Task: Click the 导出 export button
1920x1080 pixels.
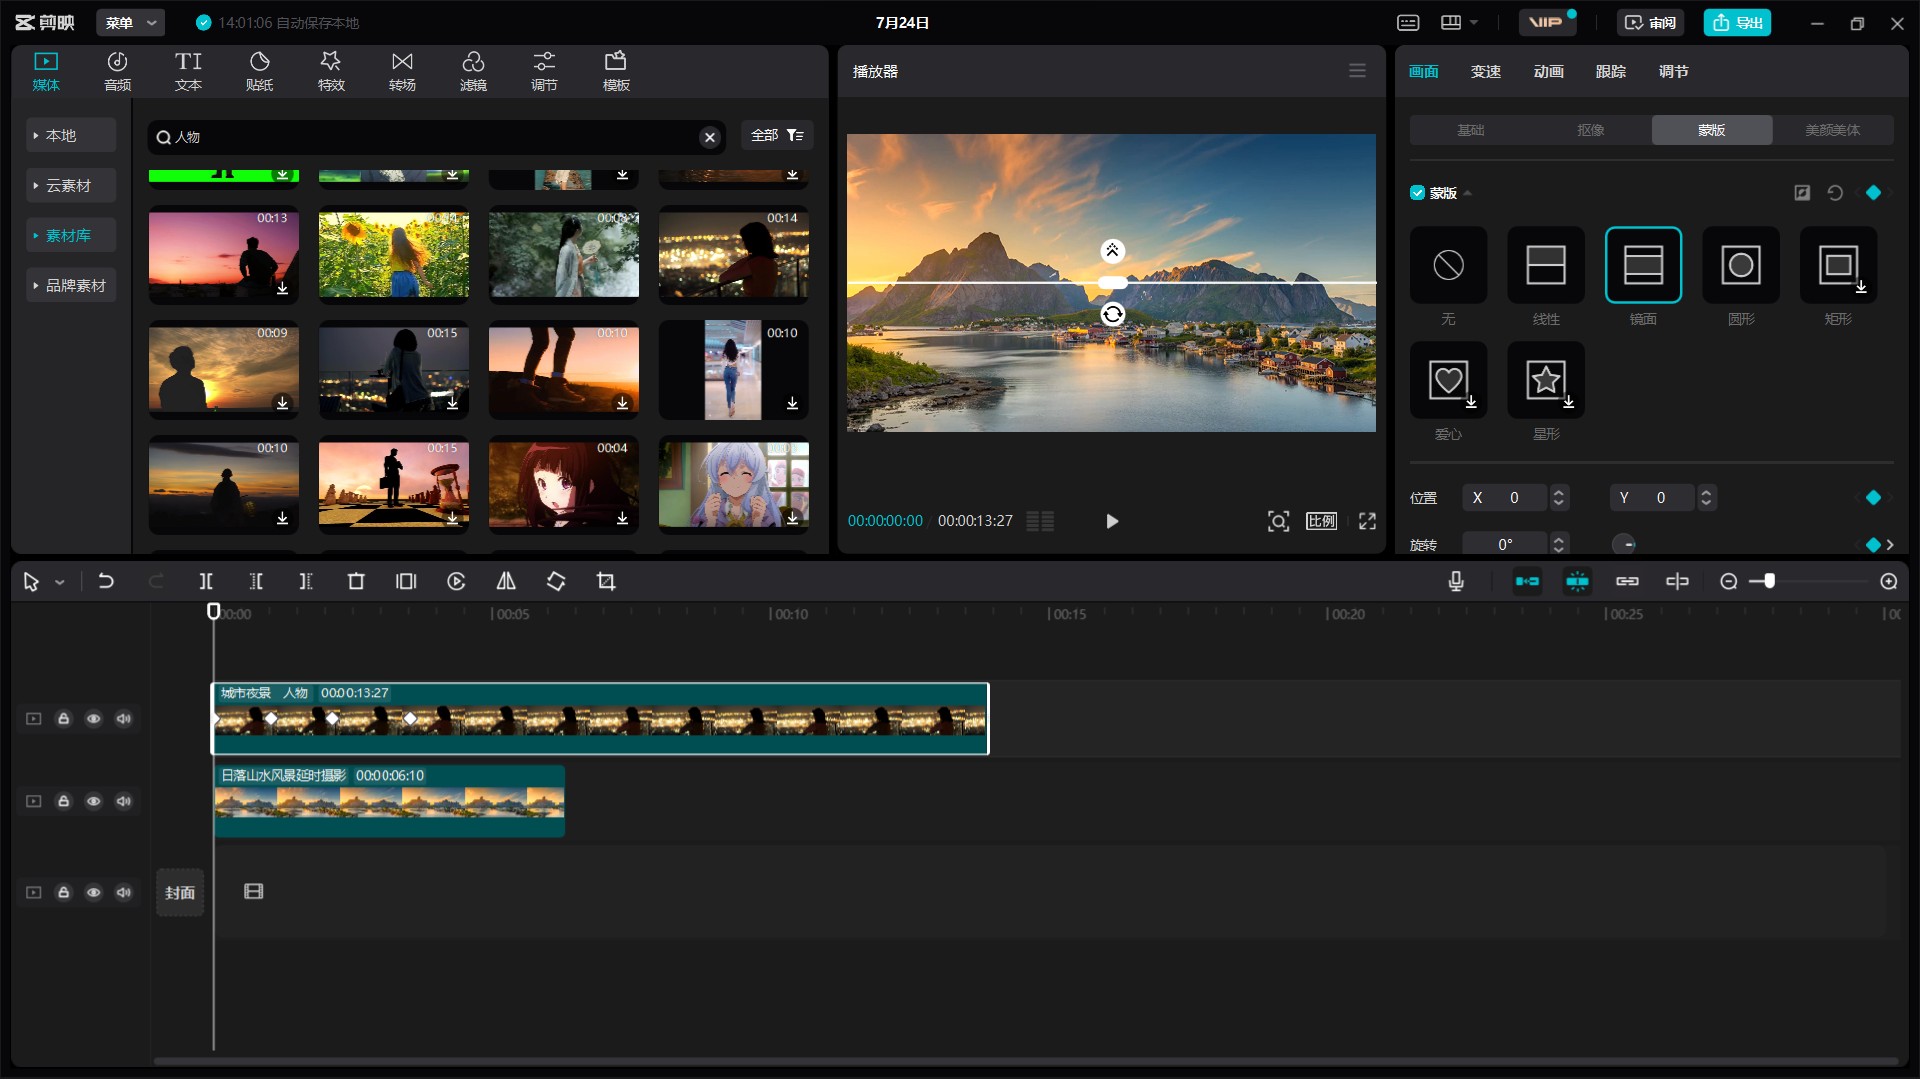Action: (1737, 22)
